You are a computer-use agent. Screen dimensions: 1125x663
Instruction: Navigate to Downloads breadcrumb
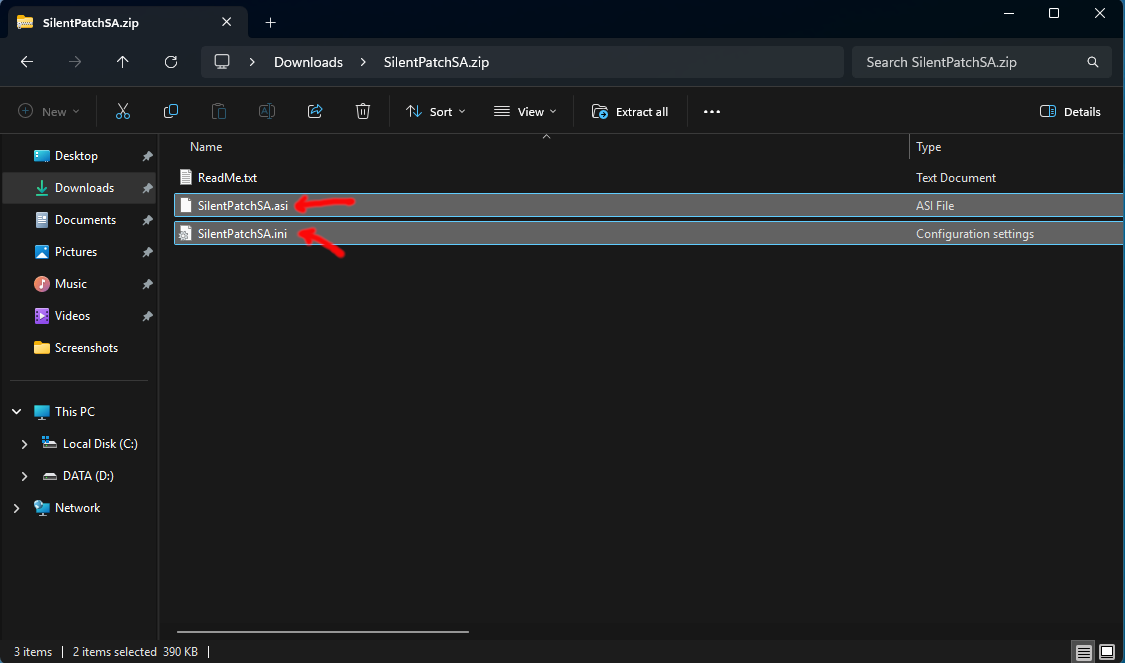(x=309, y=62)
